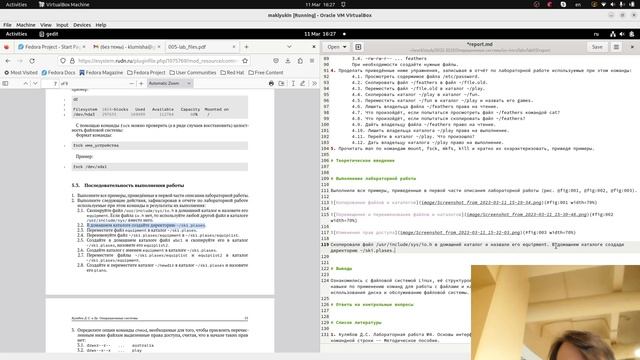Bookmark this page with the star icon

pos(245,60)
